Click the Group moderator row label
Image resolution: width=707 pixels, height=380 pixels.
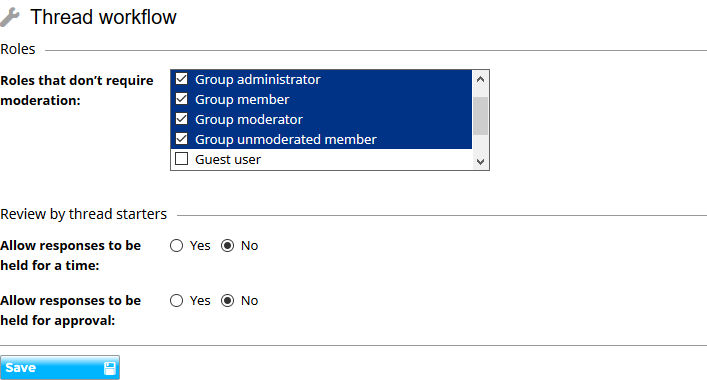(249, 119)
